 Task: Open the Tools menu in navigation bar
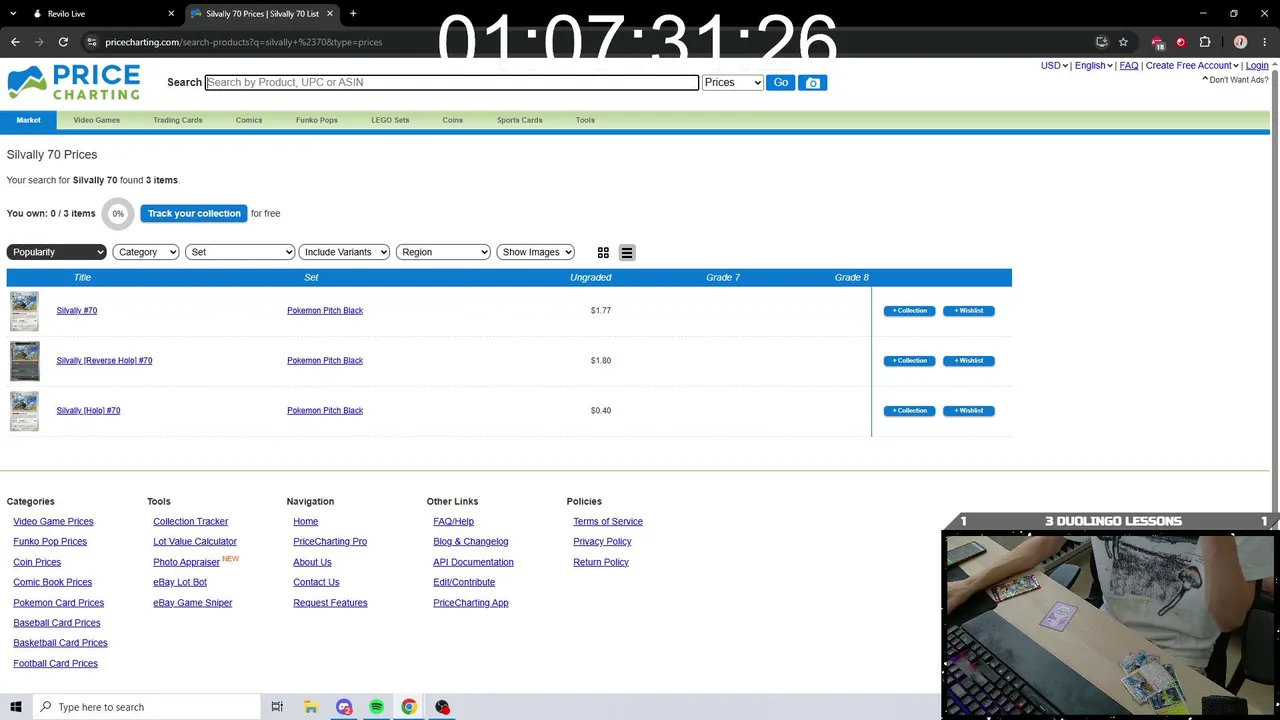tap(585, 120)
